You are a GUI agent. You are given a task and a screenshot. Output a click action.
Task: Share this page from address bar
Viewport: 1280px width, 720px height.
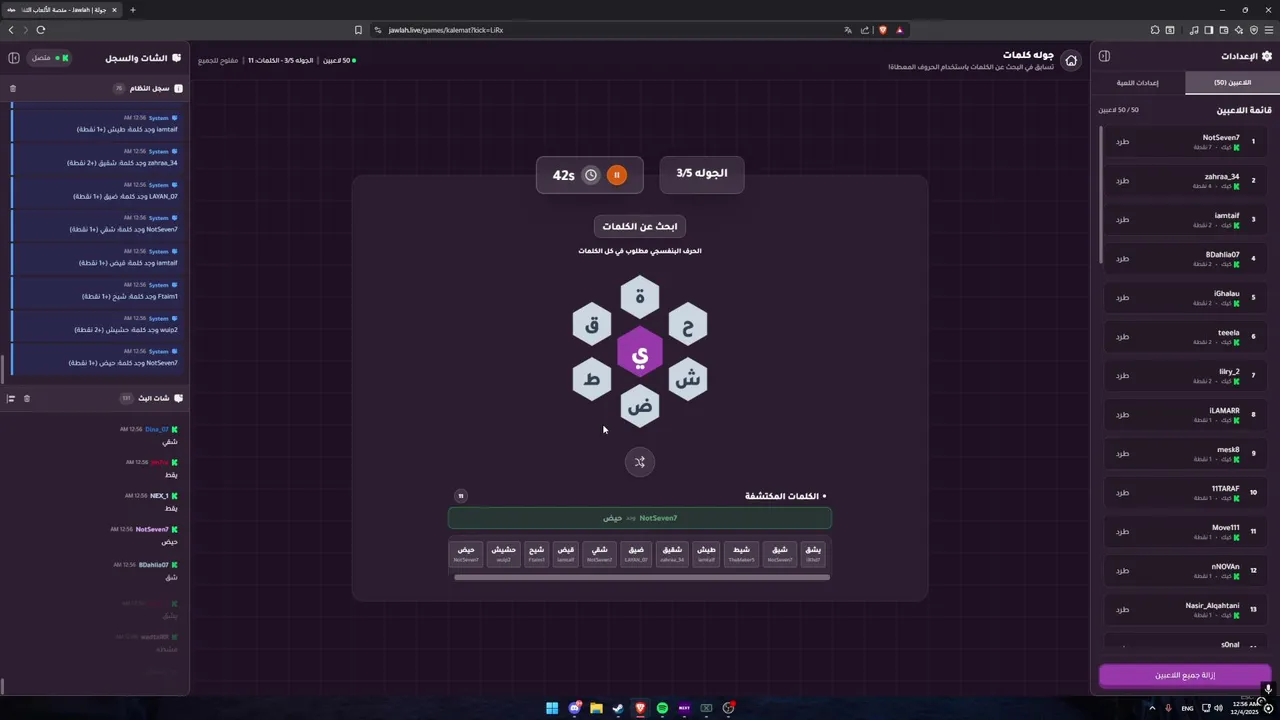pos(865,30)
